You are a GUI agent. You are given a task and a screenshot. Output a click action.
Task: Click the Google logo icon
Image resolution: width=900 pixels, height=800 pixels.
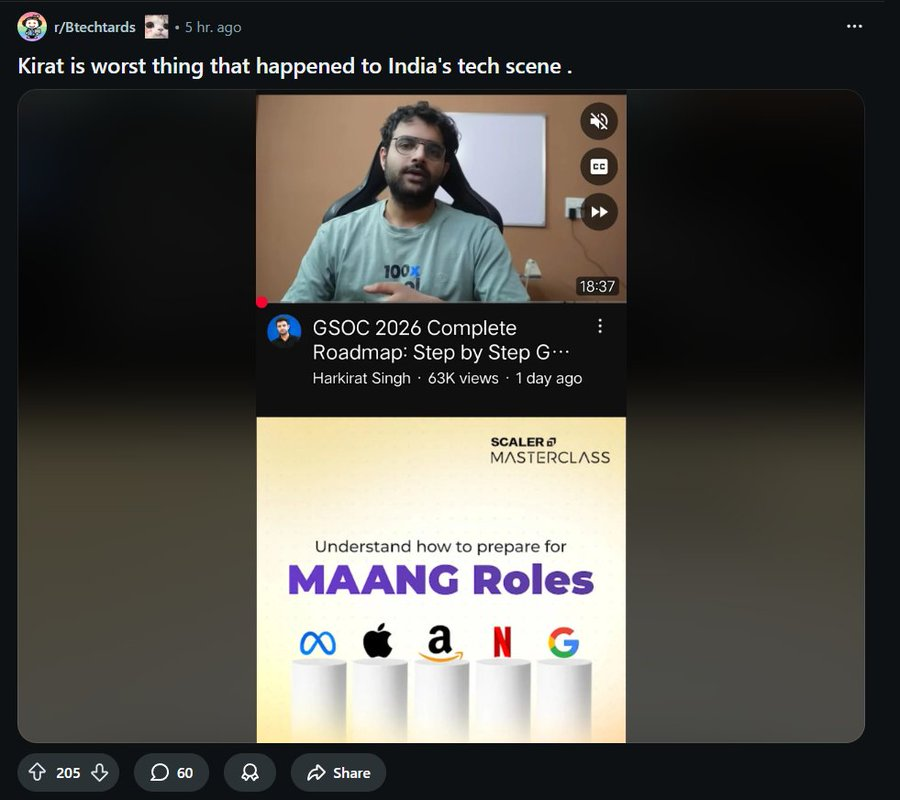[x=564, y=642]
